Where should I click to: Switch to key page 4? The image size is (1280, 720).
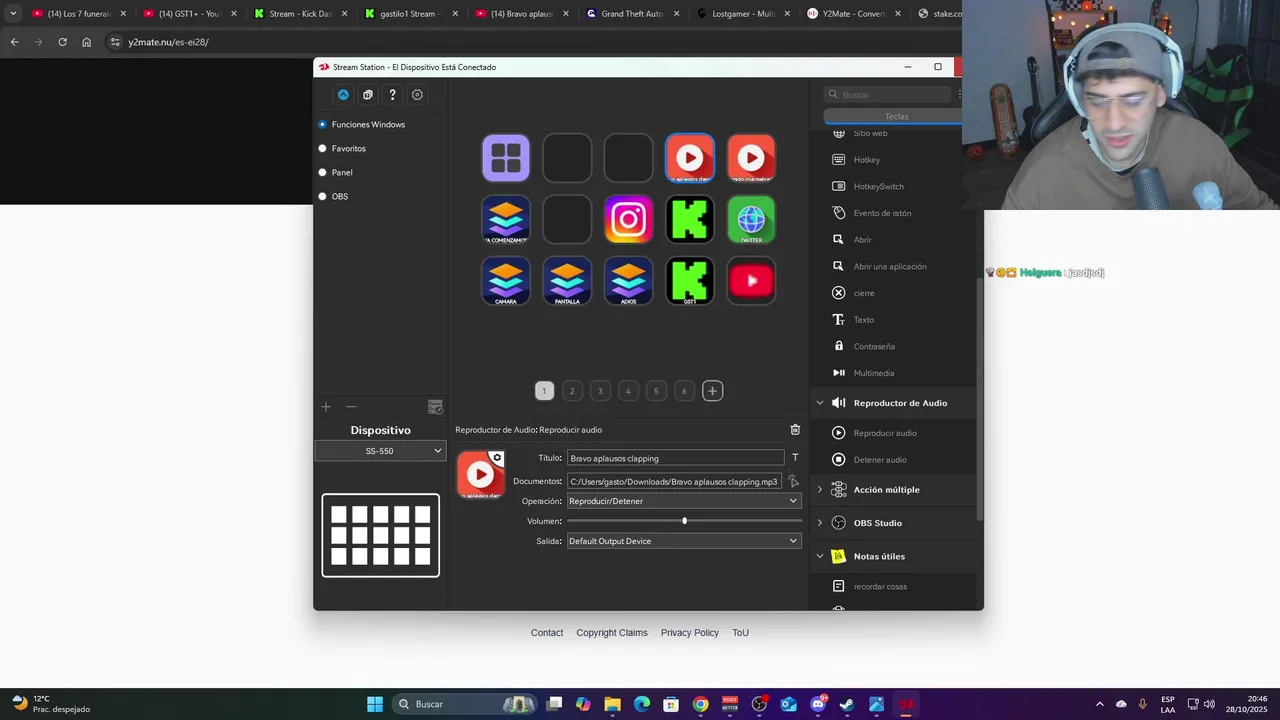628,391
